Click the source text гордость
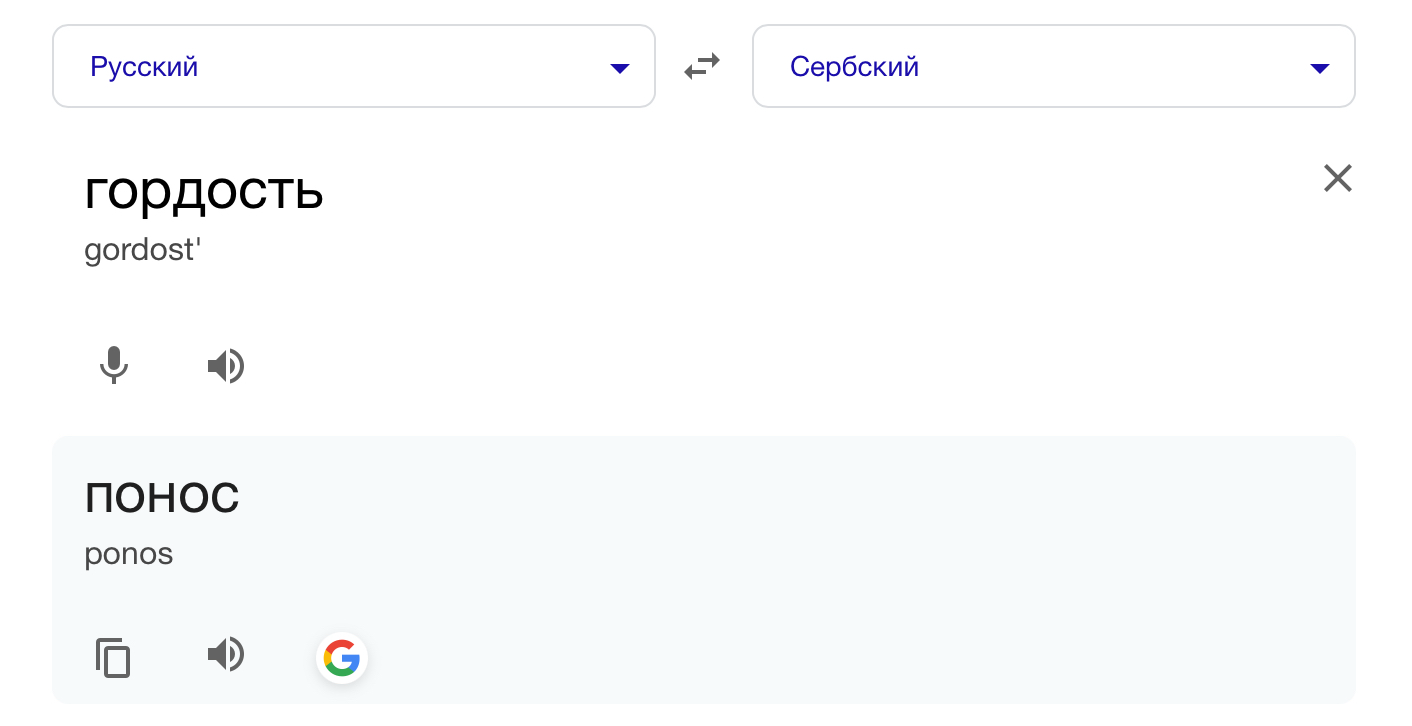 pos(204,191)
